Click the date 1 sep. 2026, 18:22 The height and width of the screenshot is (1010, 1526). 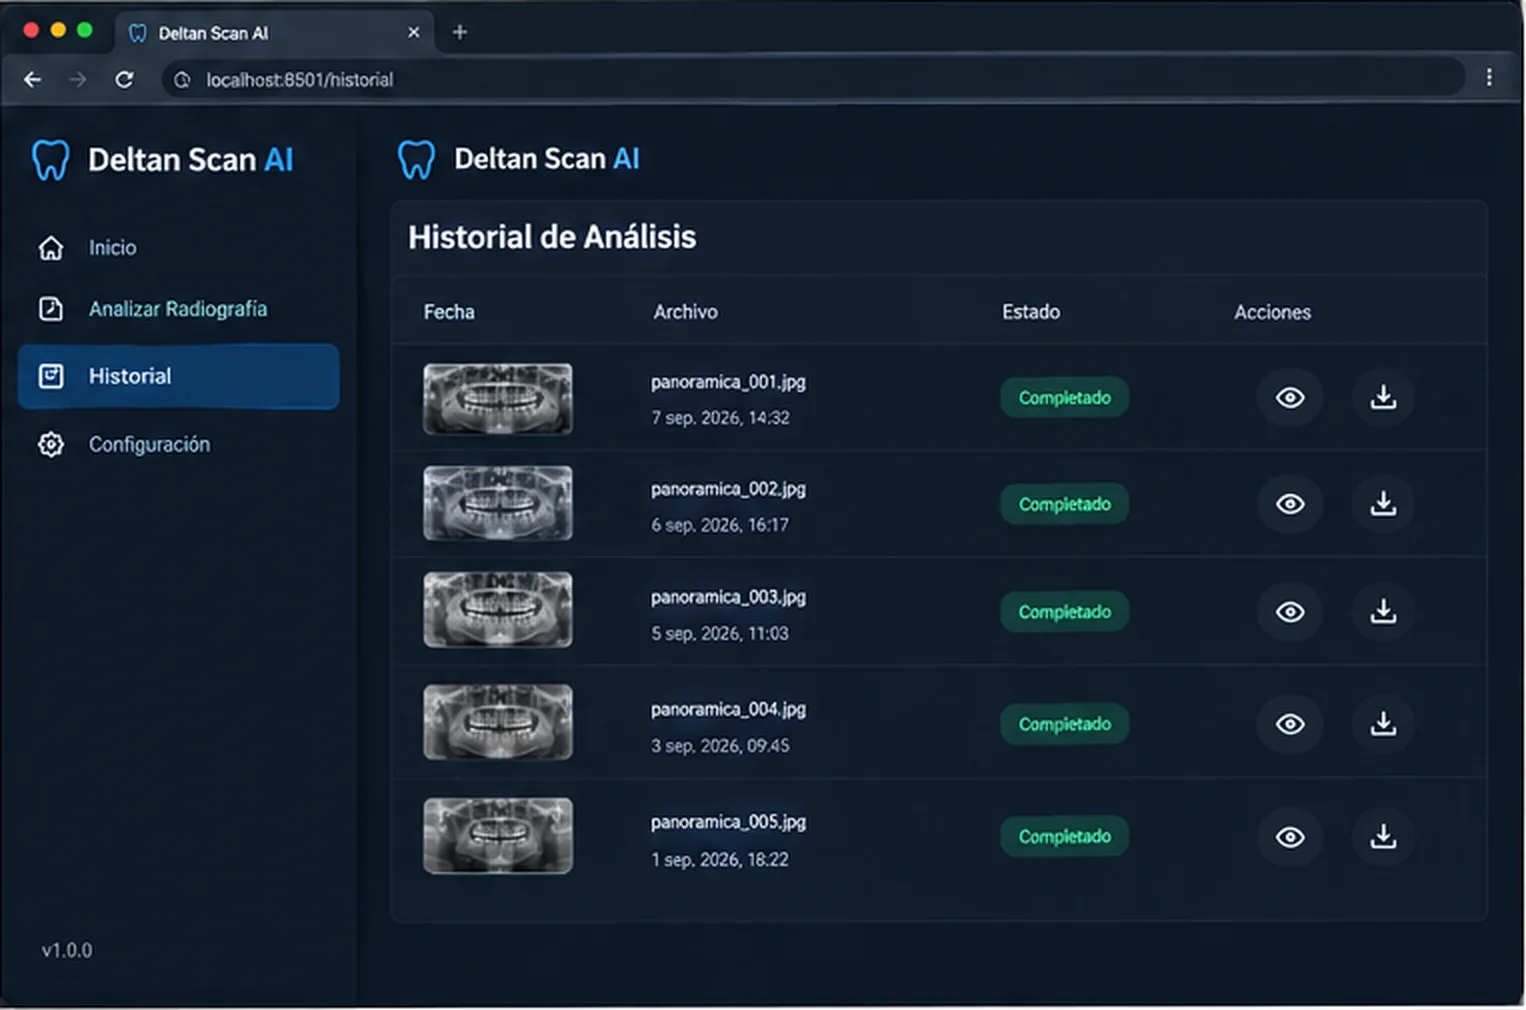720,860
